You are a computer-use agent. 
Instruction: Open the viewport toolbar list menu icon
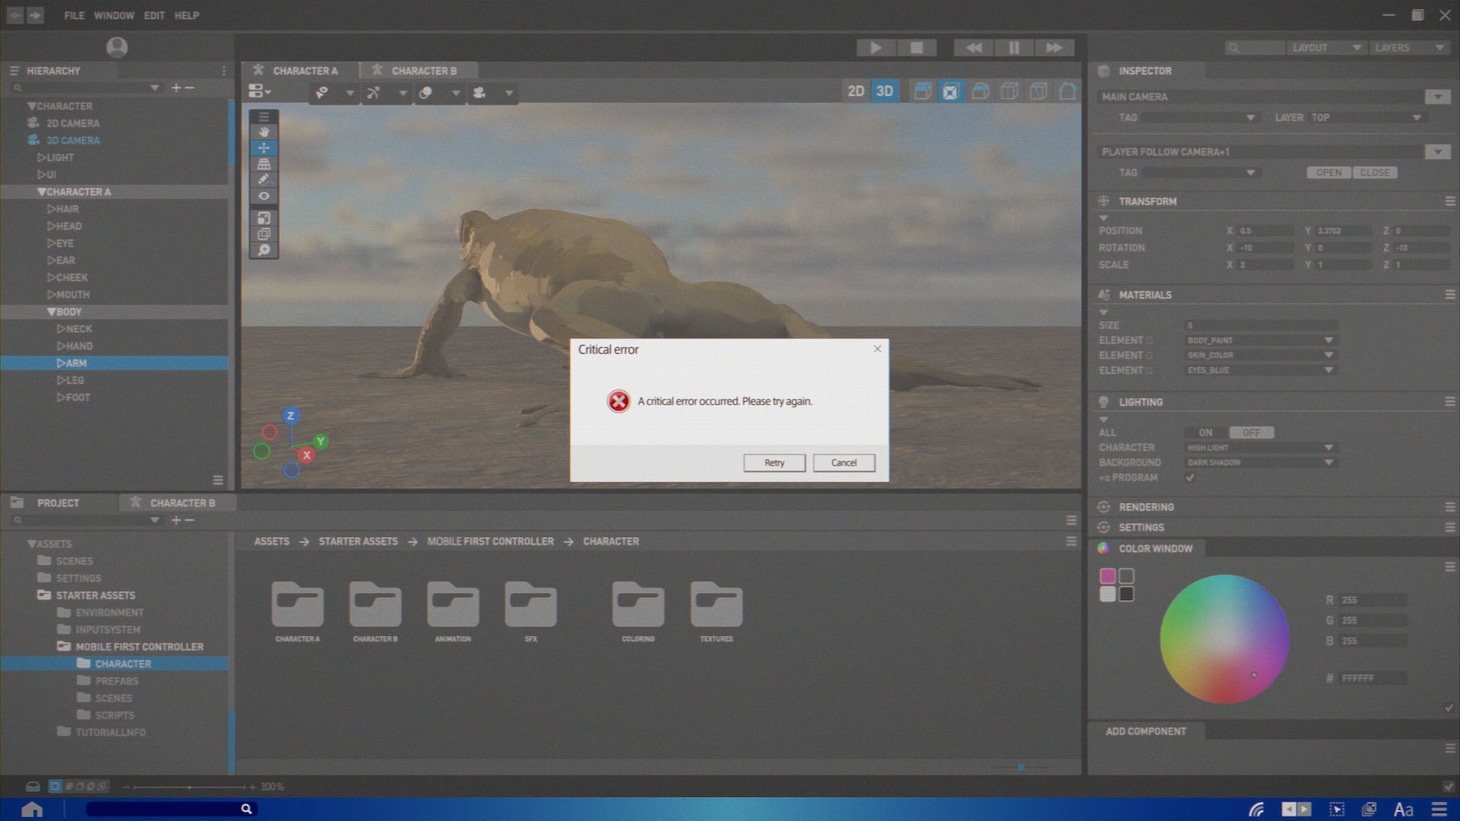coord(264,117)
